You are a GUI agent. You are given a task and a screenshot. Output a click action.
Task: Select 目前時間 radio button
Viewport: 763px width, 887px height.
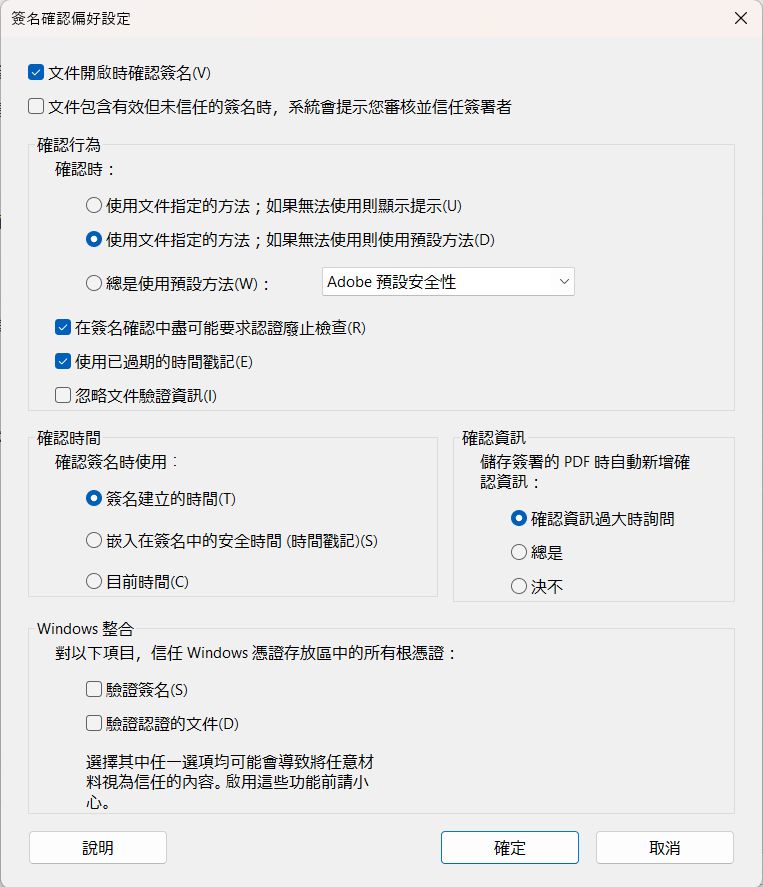(x=94, y=581)
